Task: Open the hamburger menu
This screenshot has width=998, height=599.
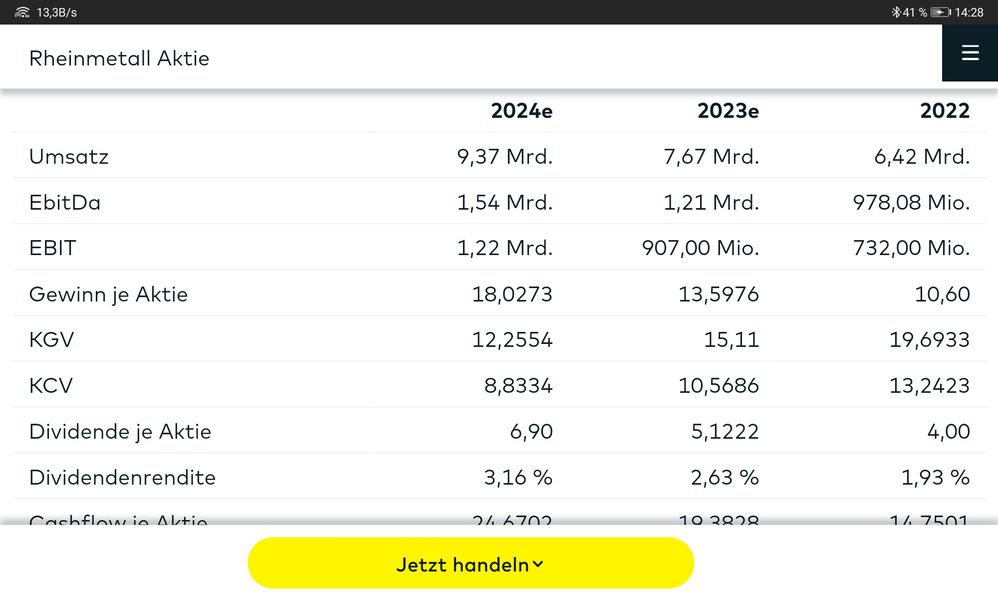Action: point(969,54)
